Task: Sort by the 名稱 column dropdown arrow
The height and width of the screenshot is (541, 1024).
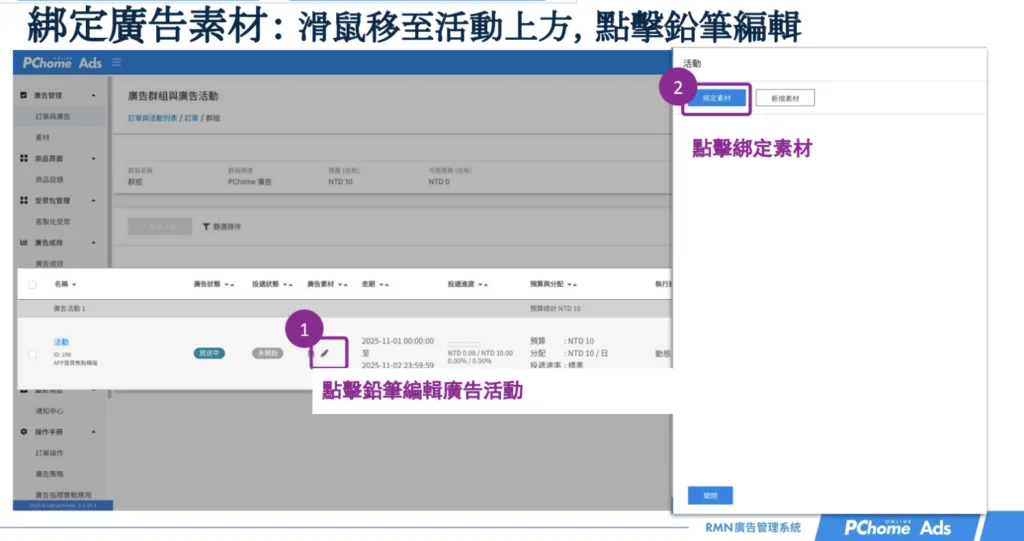Action: (74, 285)
